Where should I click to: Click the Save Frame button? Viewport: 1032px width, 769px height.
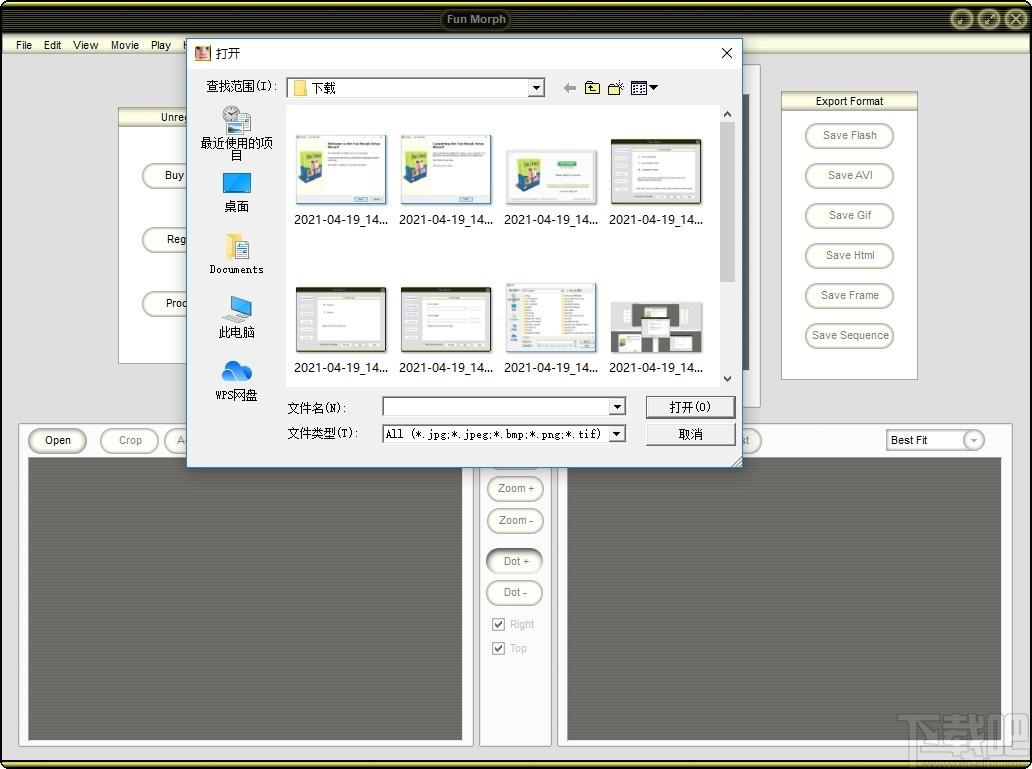point(849,296)
